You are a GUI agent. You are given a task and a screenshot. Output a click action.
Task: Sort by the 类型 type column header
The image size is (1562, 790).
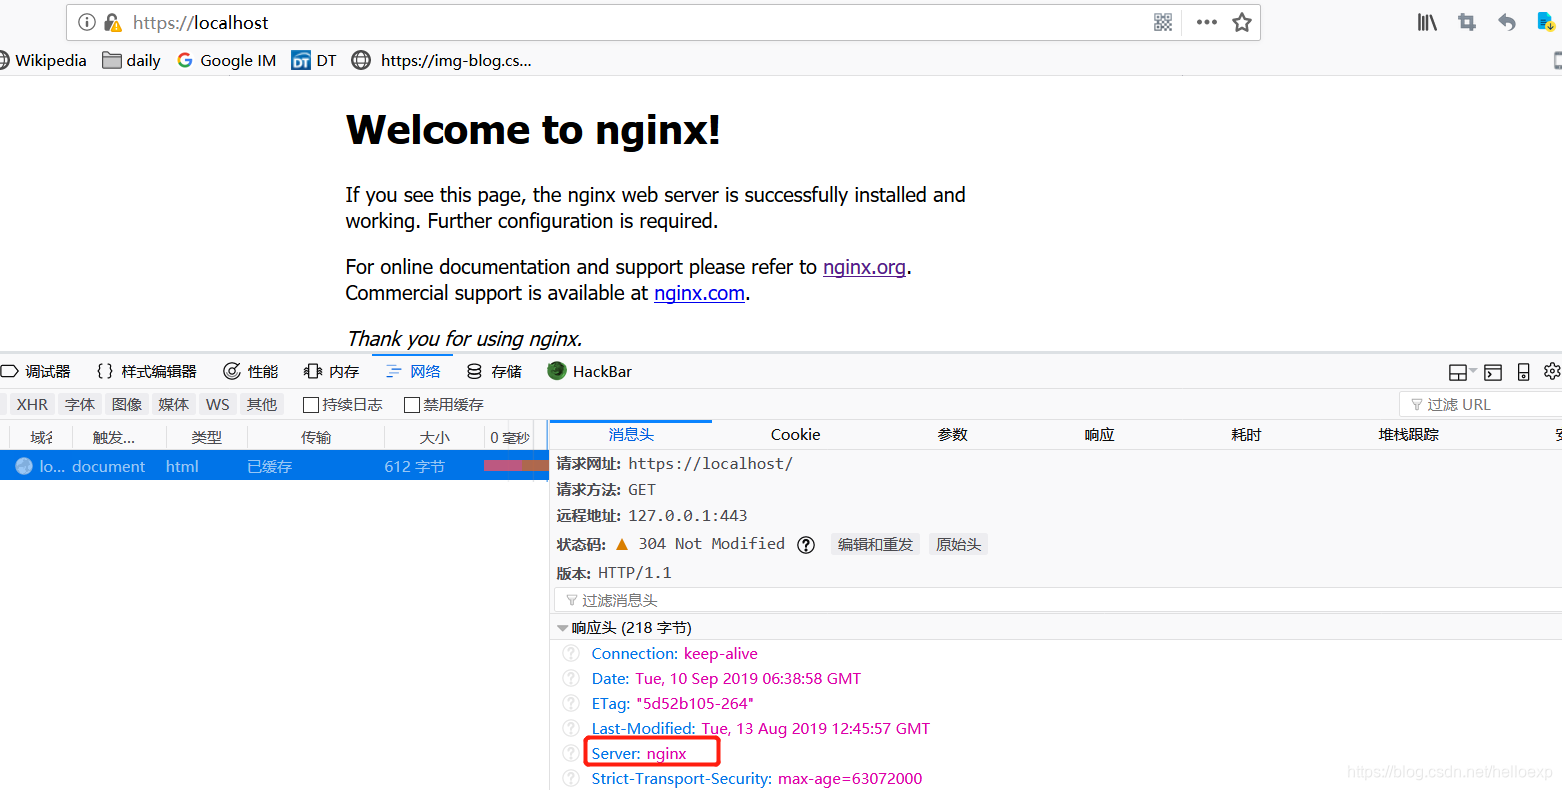(207, 437)
